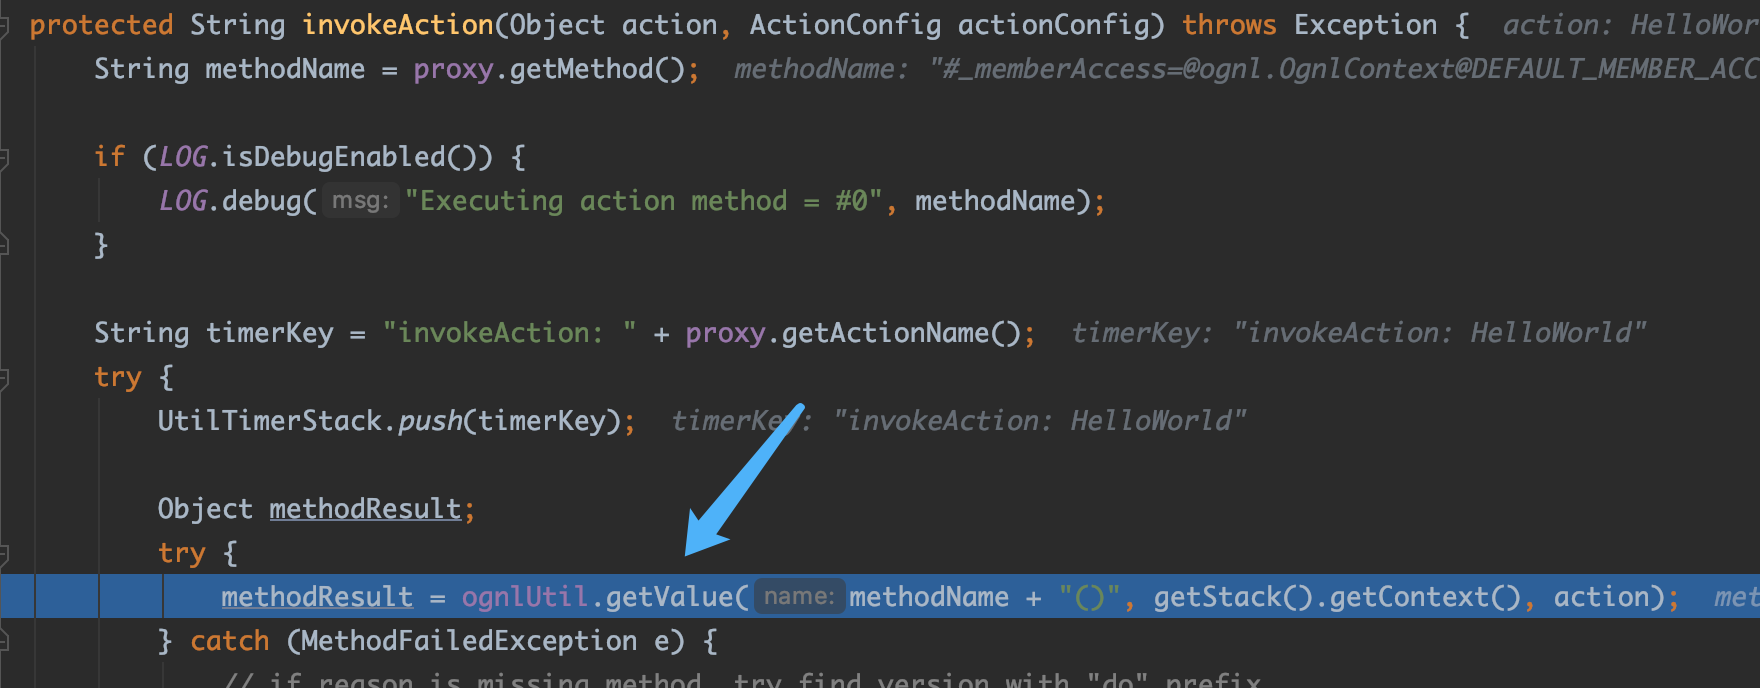Collapse the invokeAction method fold marker
The width and height of the screenshot is (1760, 688).
click(4, 25)
